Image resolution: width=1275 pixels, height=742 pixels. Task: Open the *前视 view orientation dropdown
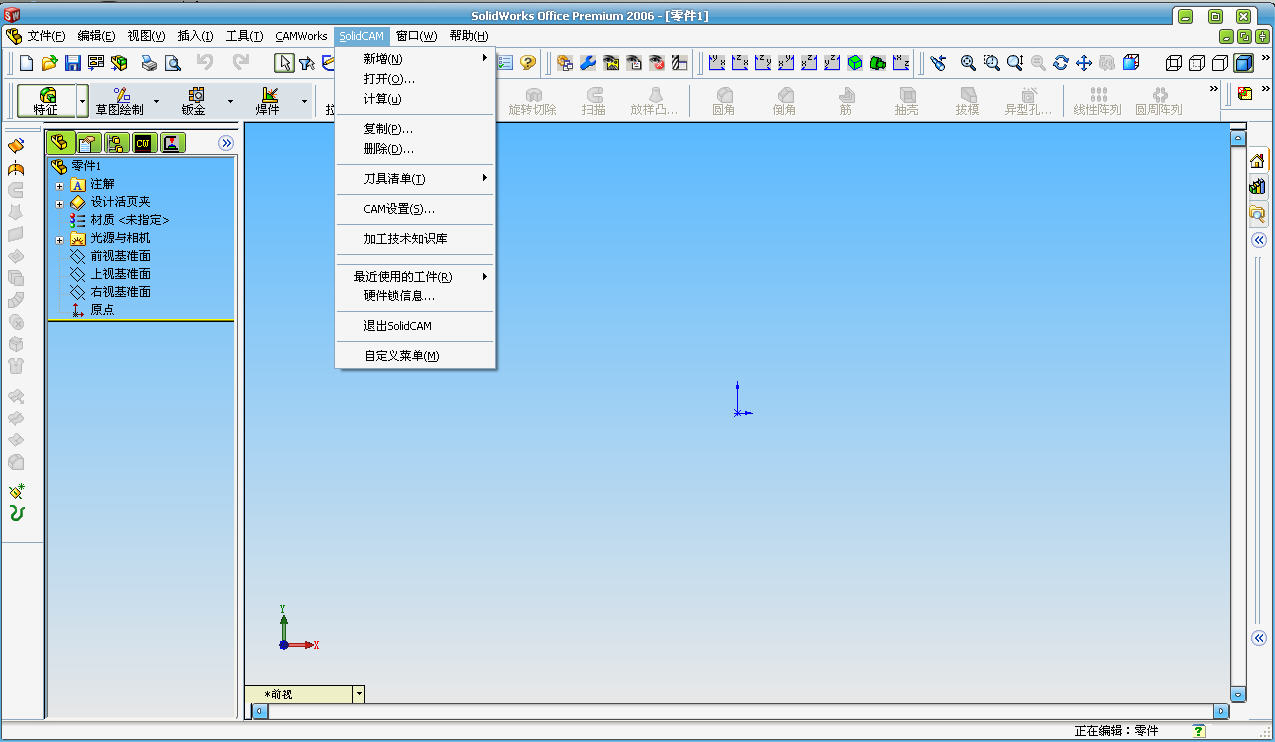click(x=359, y=694)
